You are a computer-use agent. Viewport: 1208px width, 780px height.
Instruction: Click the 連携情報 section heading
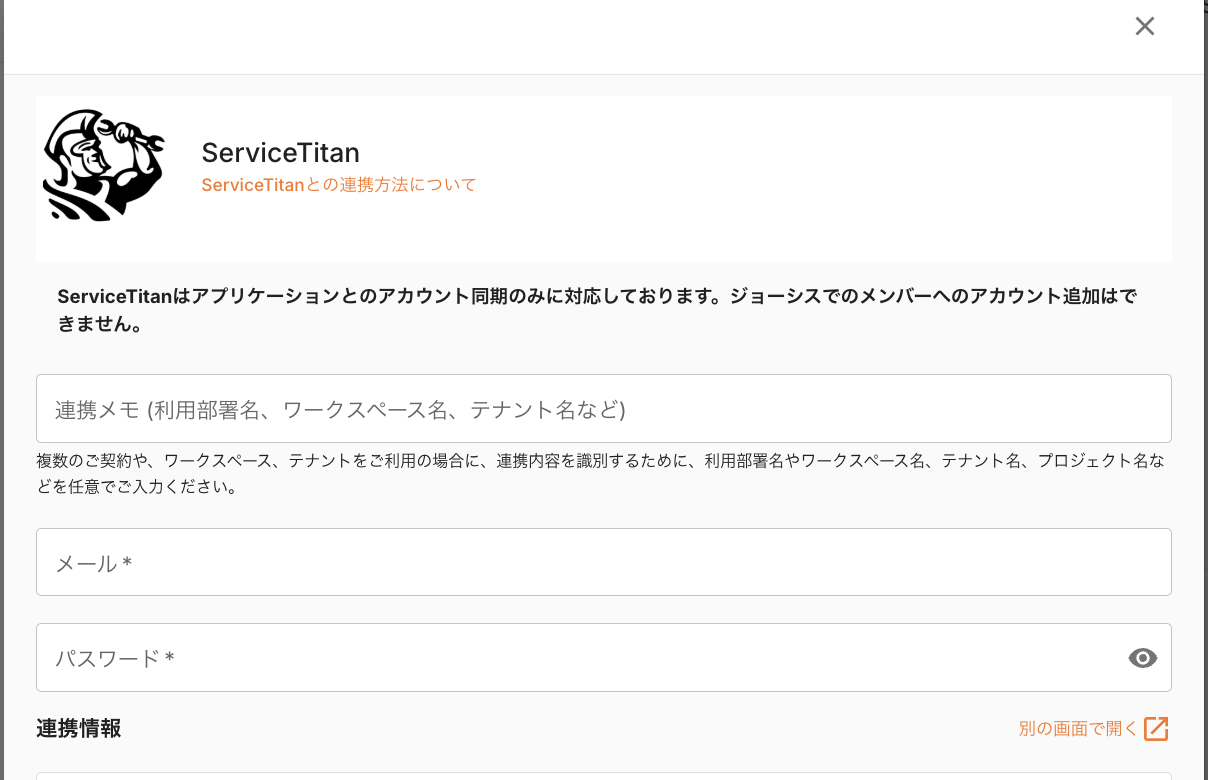[79, 729]
